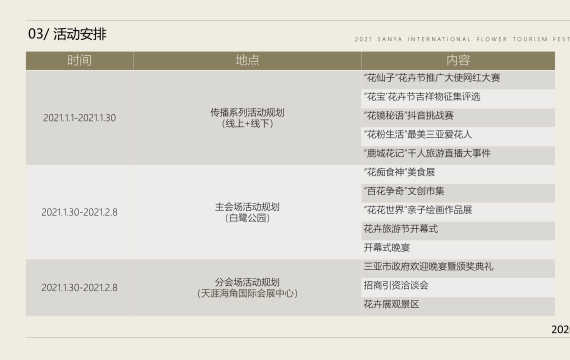Select the 鹿城花记 直播大事件 row

[x=458, y=155]
